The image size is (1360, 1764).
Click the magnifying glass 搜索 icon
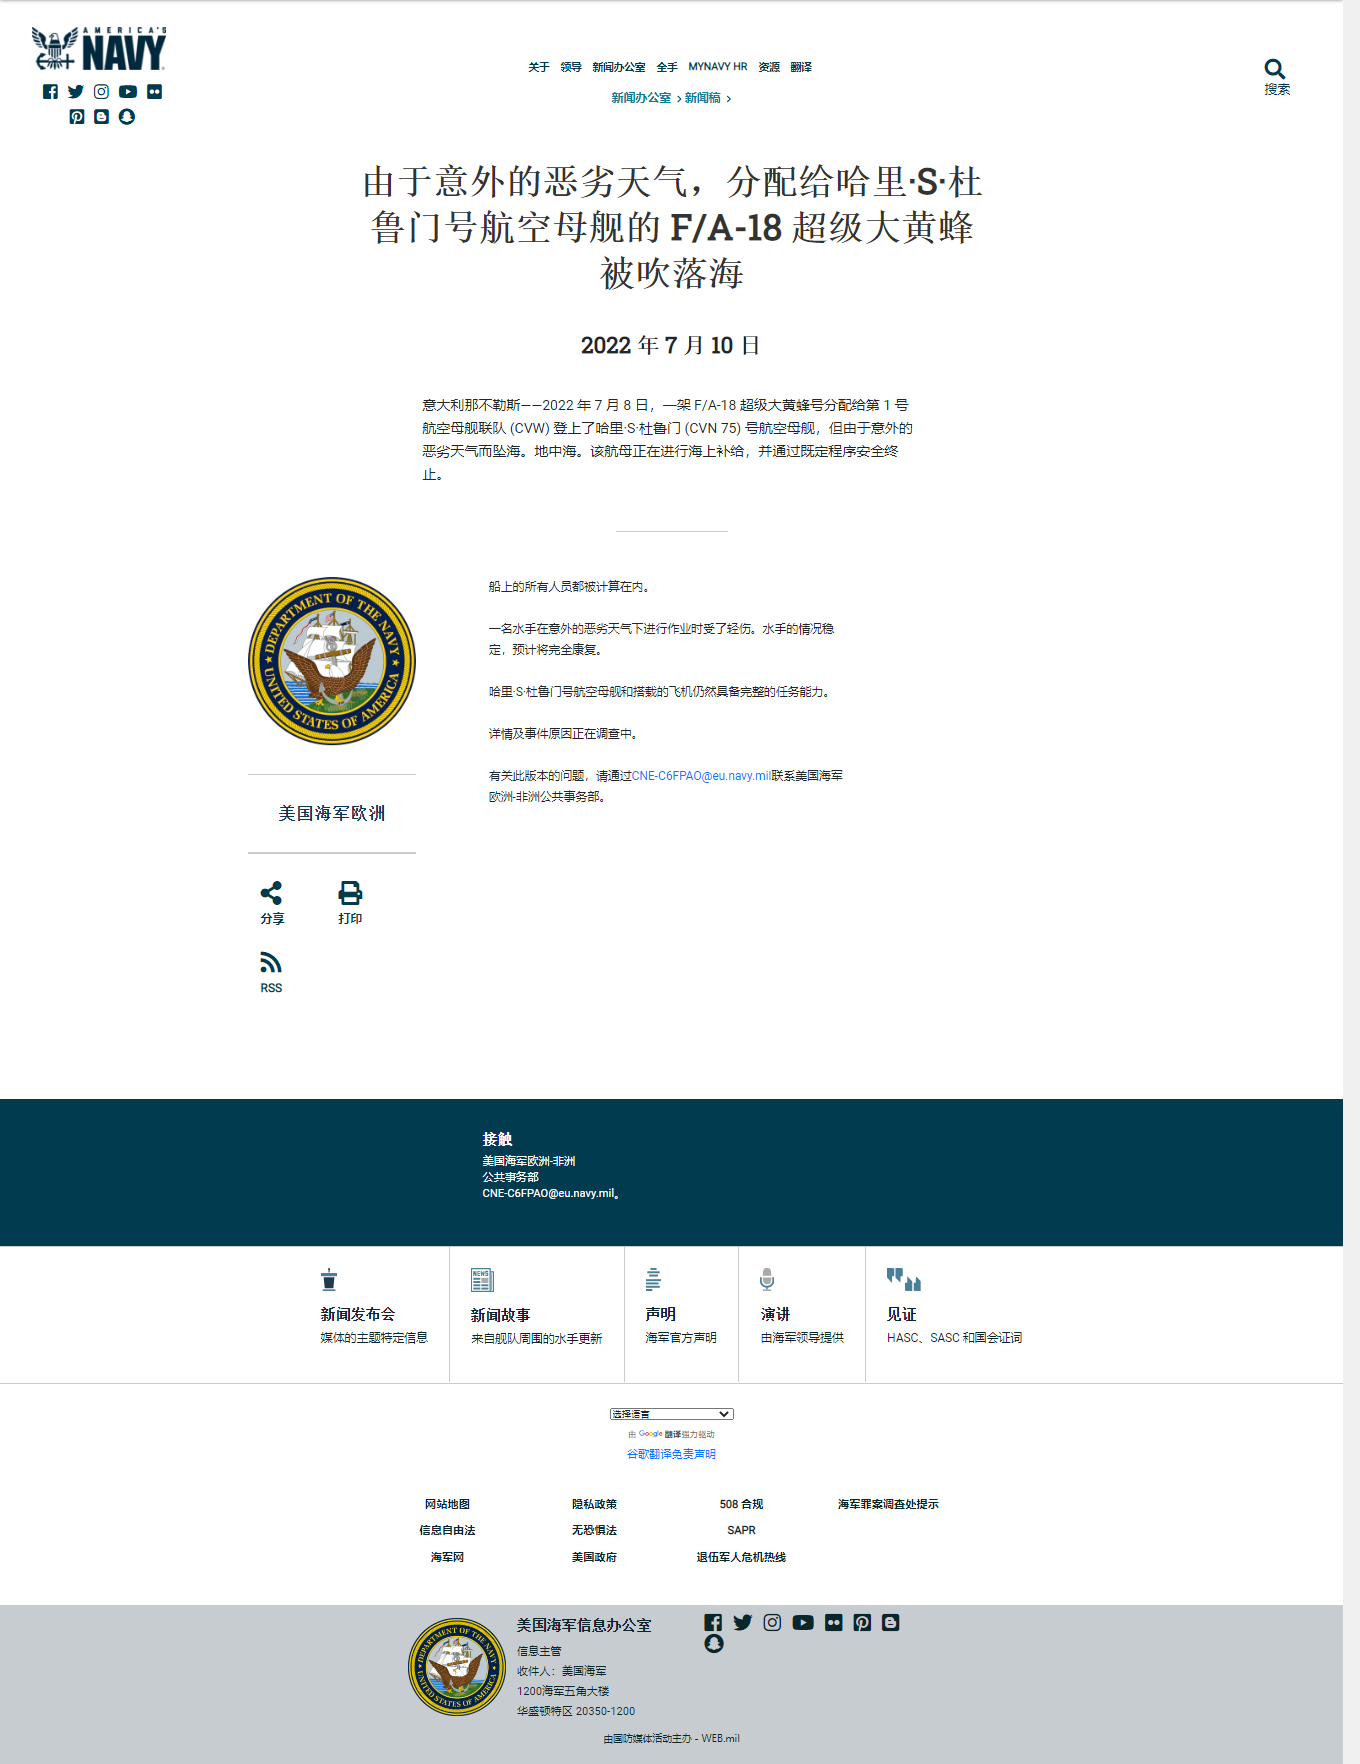tap(1275, 69)
